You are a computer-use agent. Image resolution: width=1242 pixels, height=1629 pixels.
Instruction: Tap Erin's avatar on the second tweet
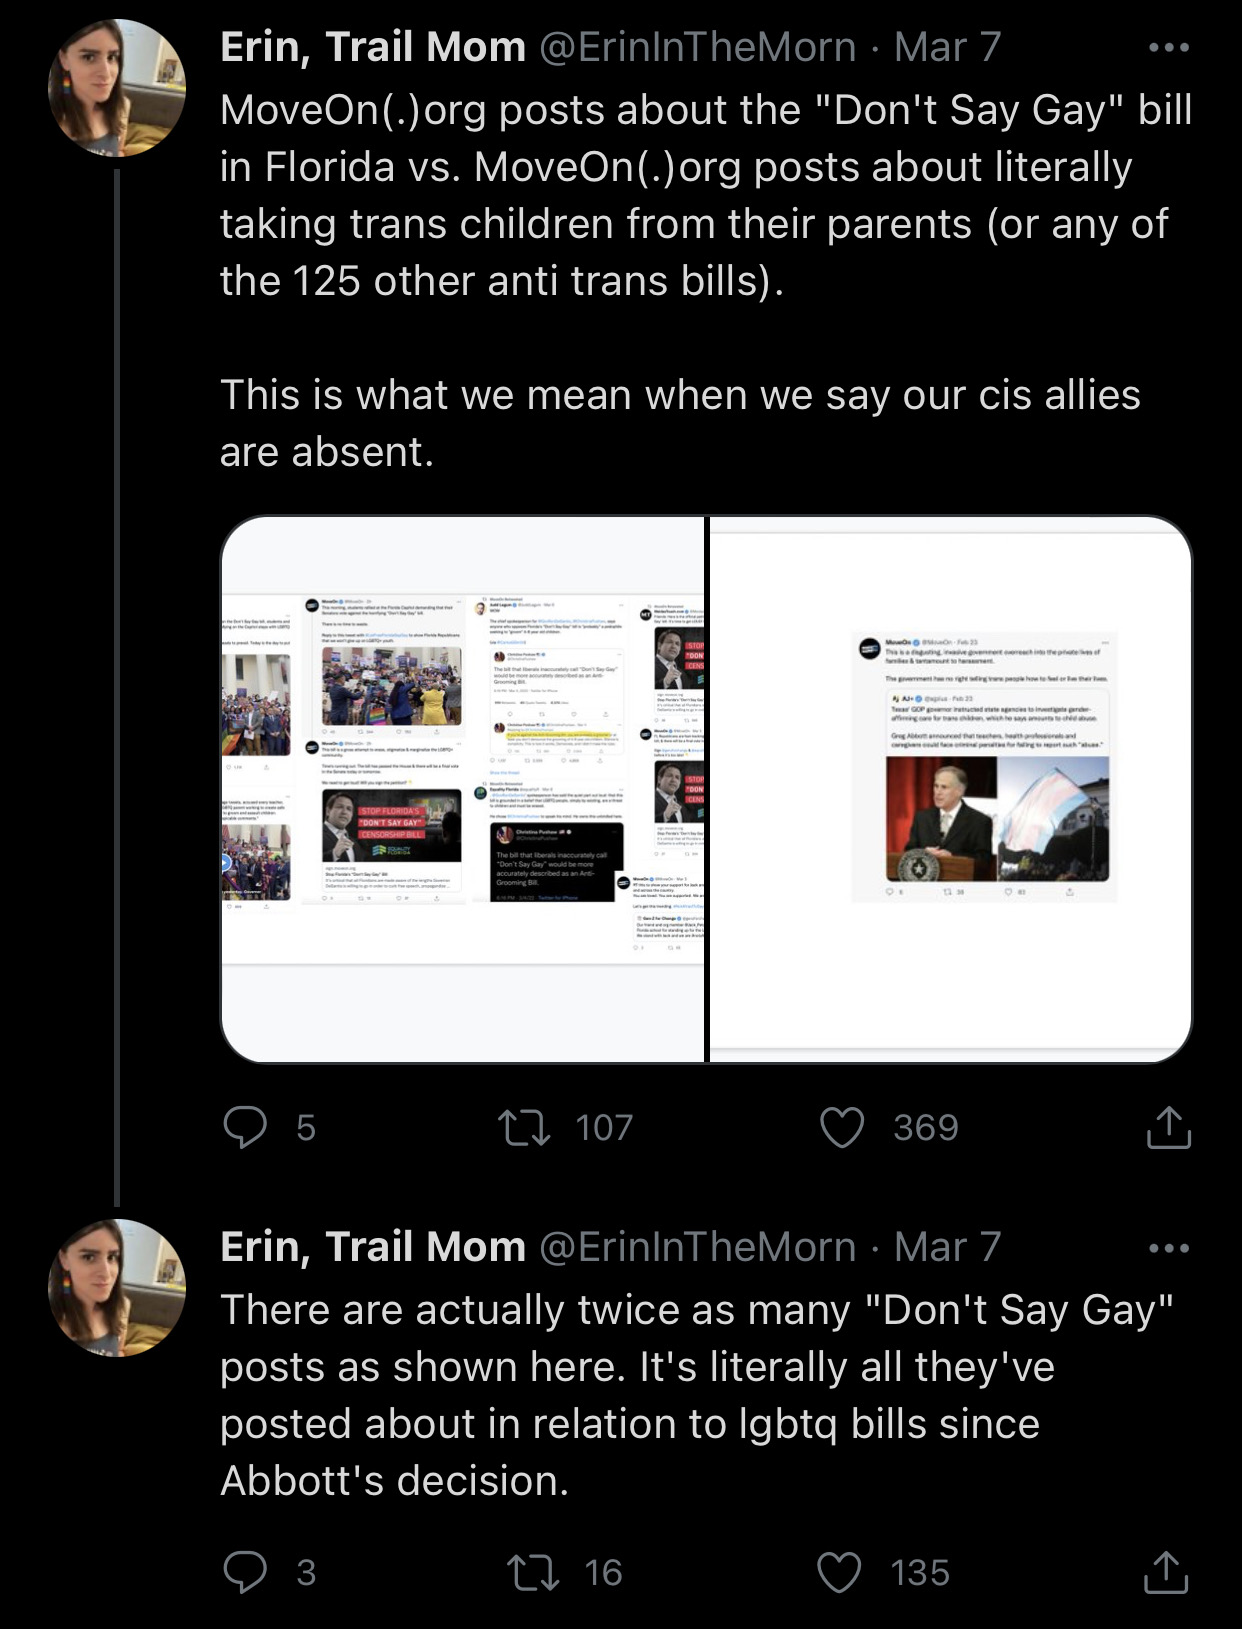[116, 1288]
